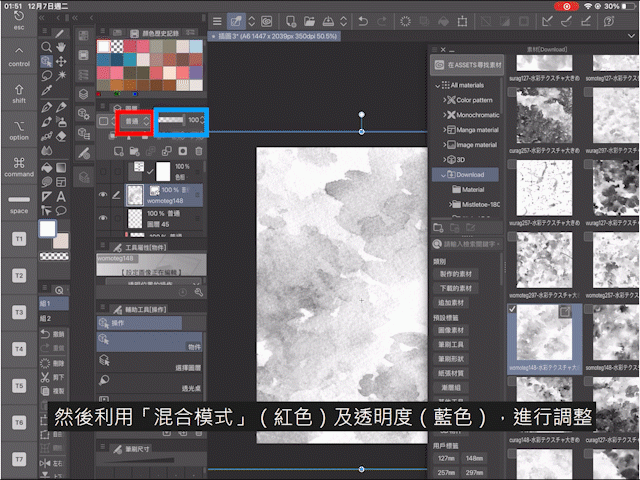The image size is (640, 480).
Task: Open file folder icon in command bar
Action: [x=310, y=21]
